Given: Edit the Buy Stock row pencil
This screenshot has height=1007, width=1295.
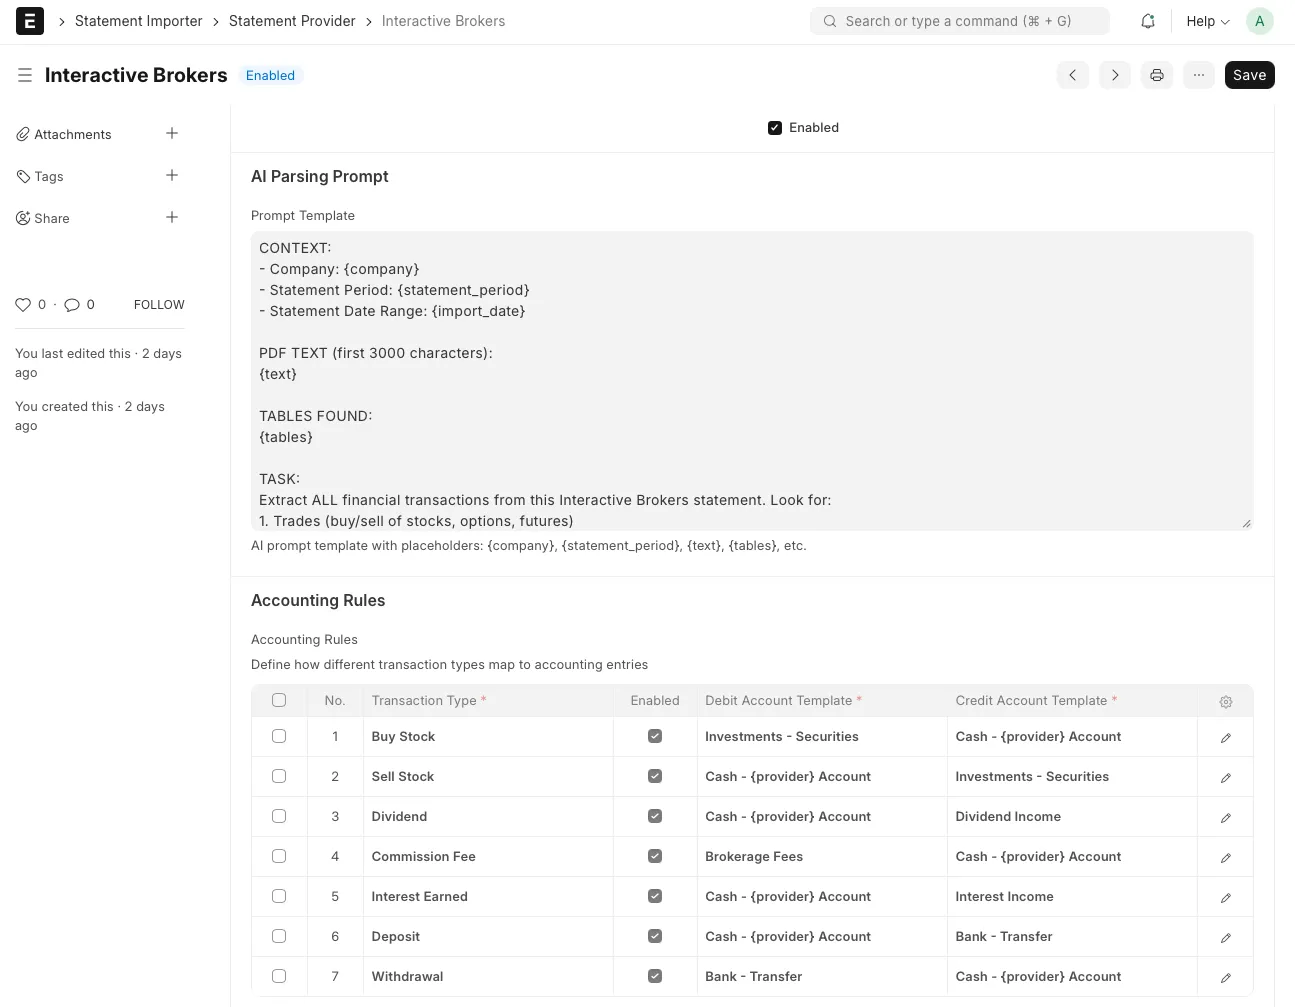Looking at the screenshot, I should point(1225,738).
